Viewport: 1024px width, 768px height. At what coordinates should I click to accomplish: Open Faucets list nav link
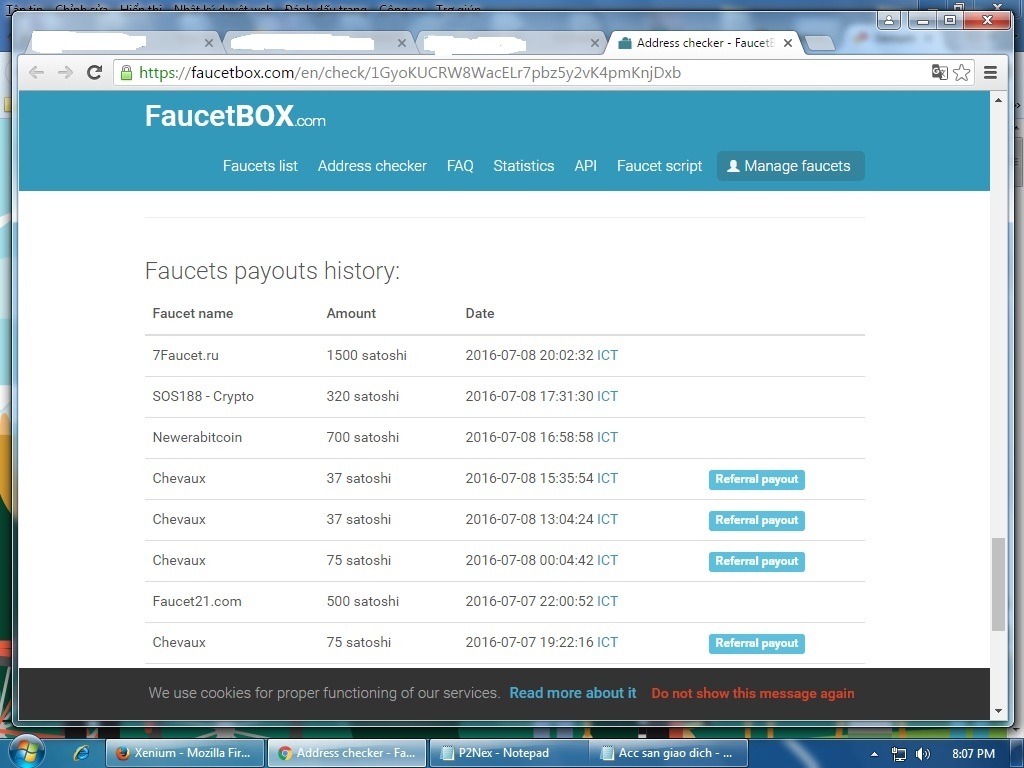[260, 166]
